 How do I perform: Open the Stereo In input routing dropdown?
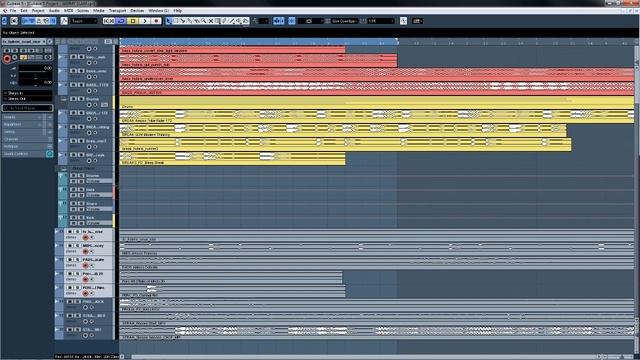[x=27, y=93]
